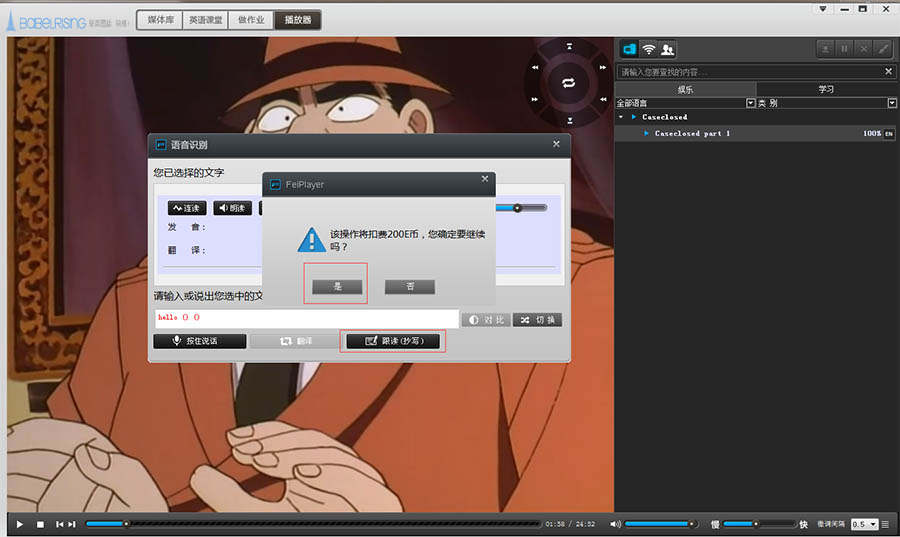Select the blue media library panel icon
Viewport: 900px width, 537px height.
(x=630, y=49)
